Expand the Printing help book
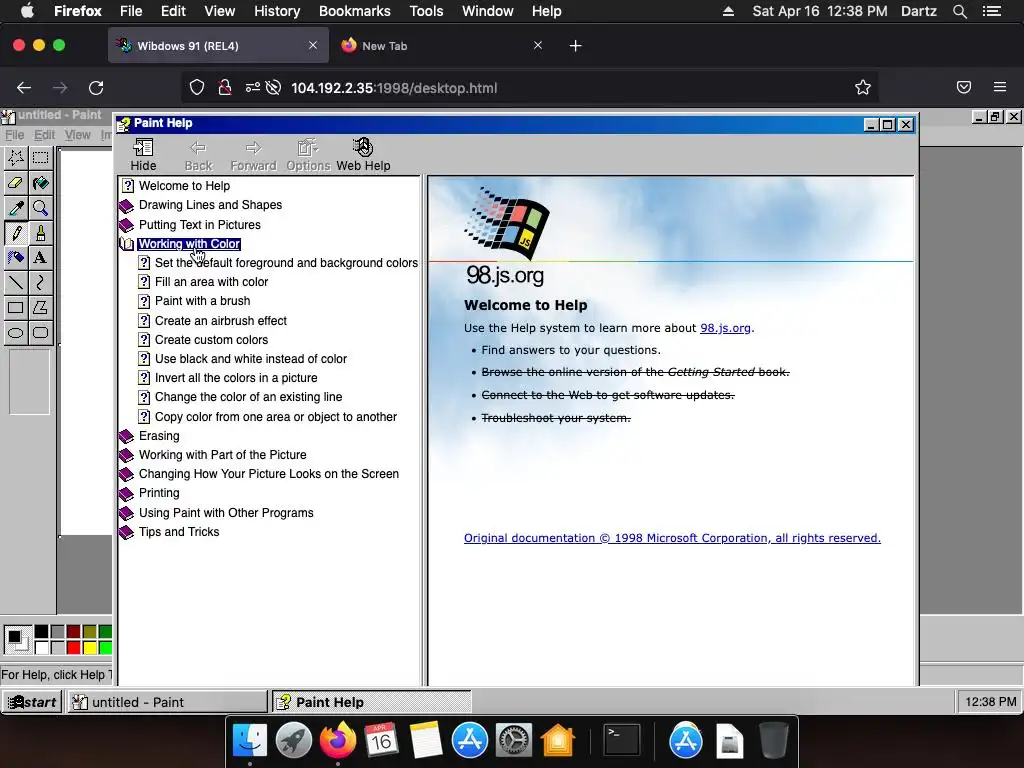 click(159, 493)
